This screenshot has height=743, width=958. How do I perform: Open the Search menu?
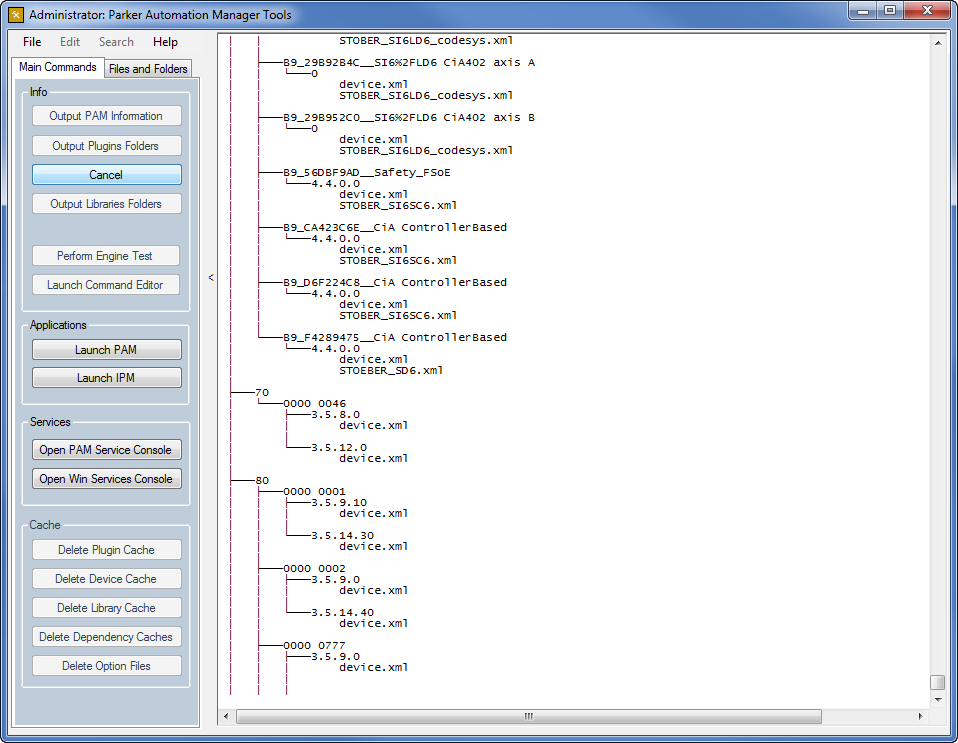[x=116, y=42]
